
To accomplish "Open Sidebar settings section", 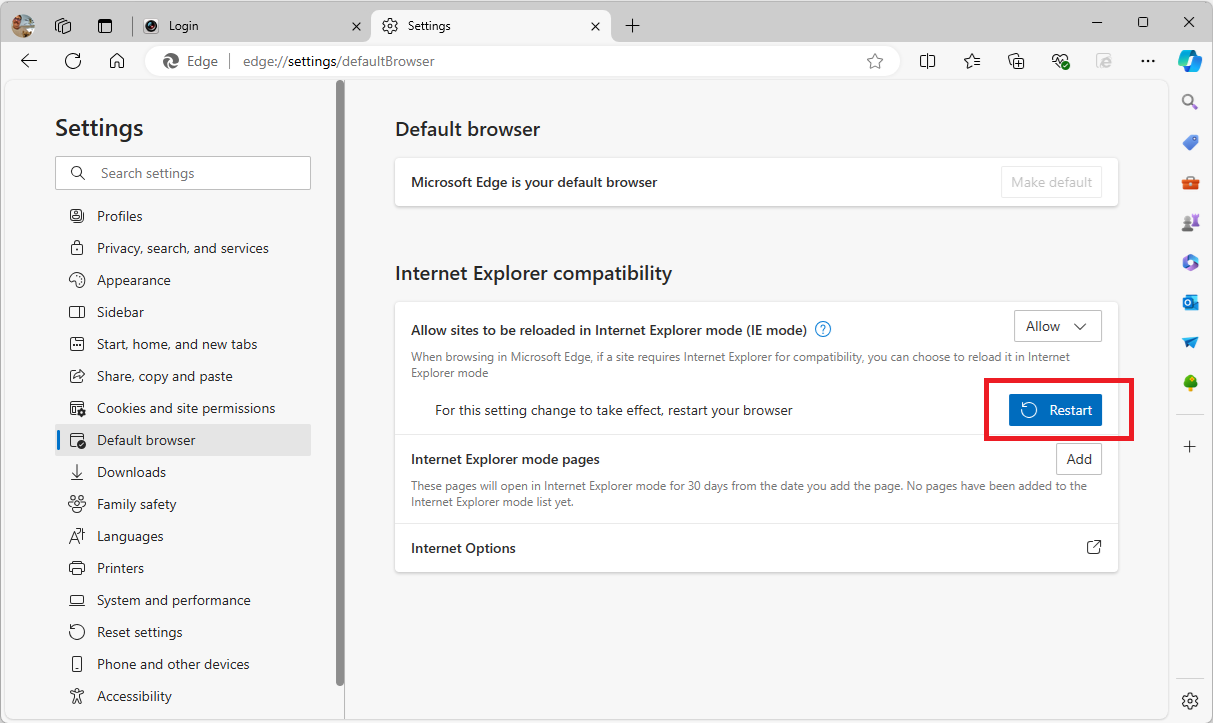I will coord(183,312).
